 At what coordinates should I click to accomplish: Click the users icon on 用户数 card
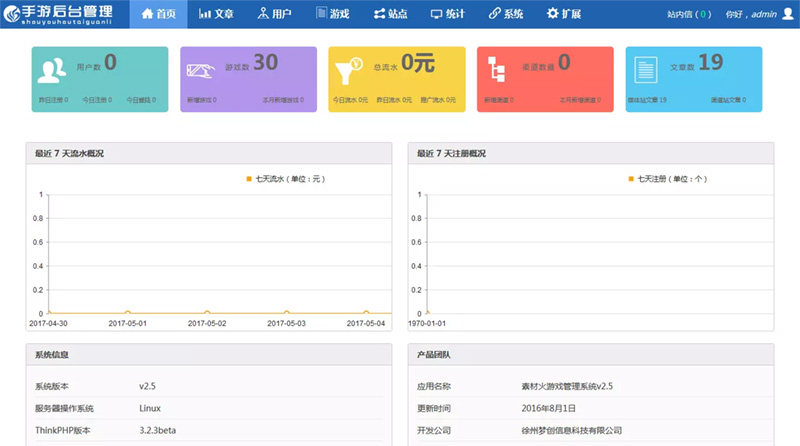tap(52, 71)
